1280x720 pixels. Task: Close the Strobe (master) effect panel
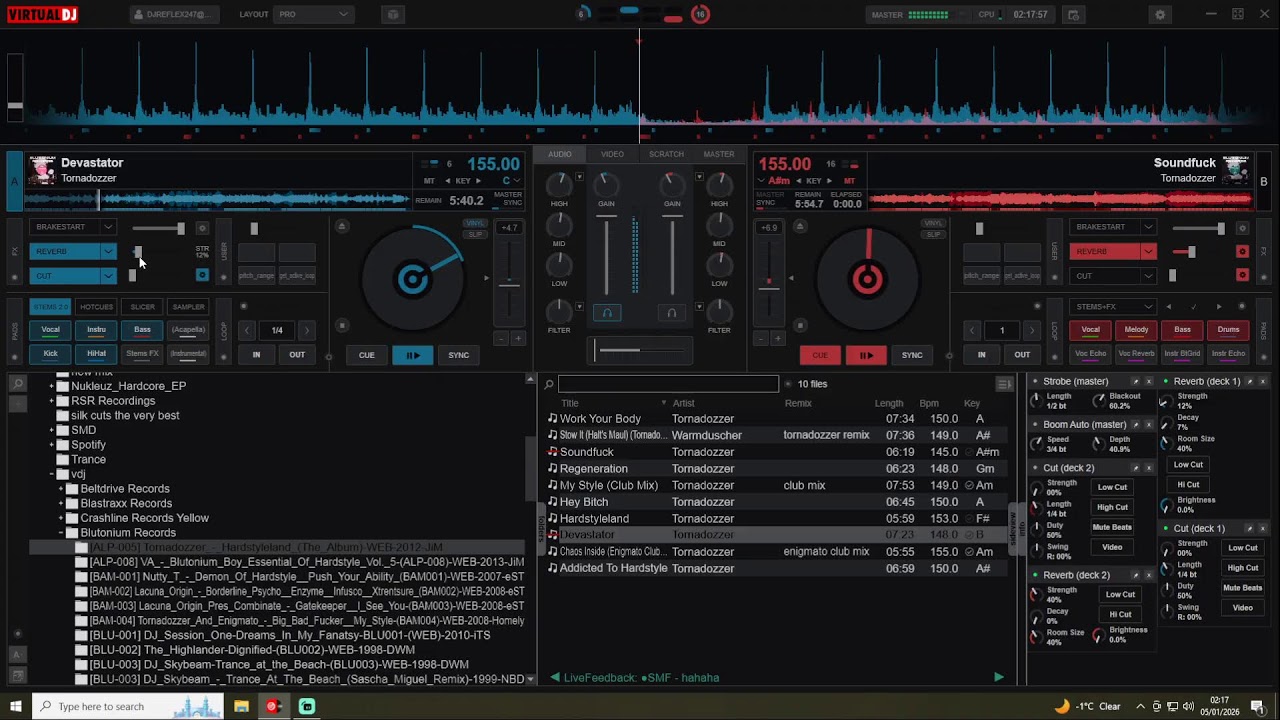1149,382
